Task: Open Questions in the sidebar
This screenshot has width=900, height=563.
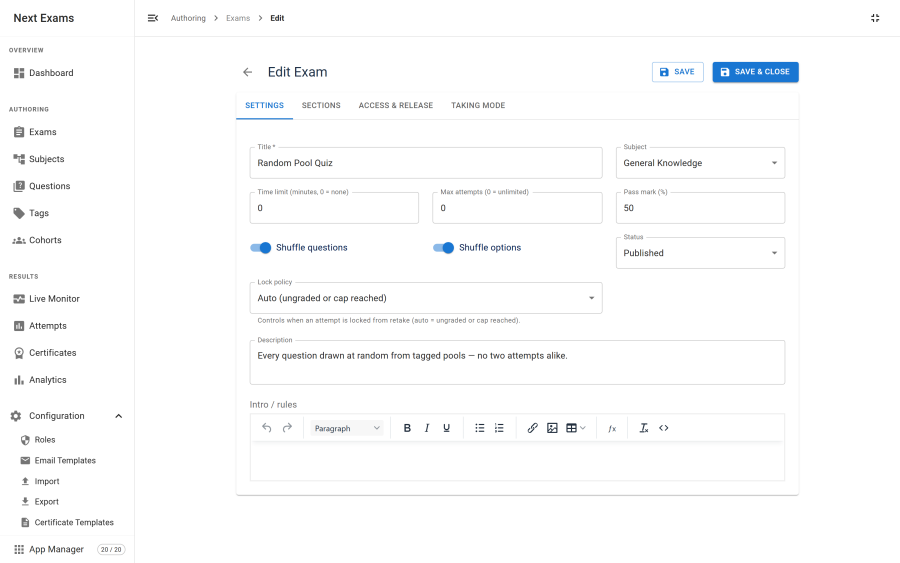Action: 67,186
